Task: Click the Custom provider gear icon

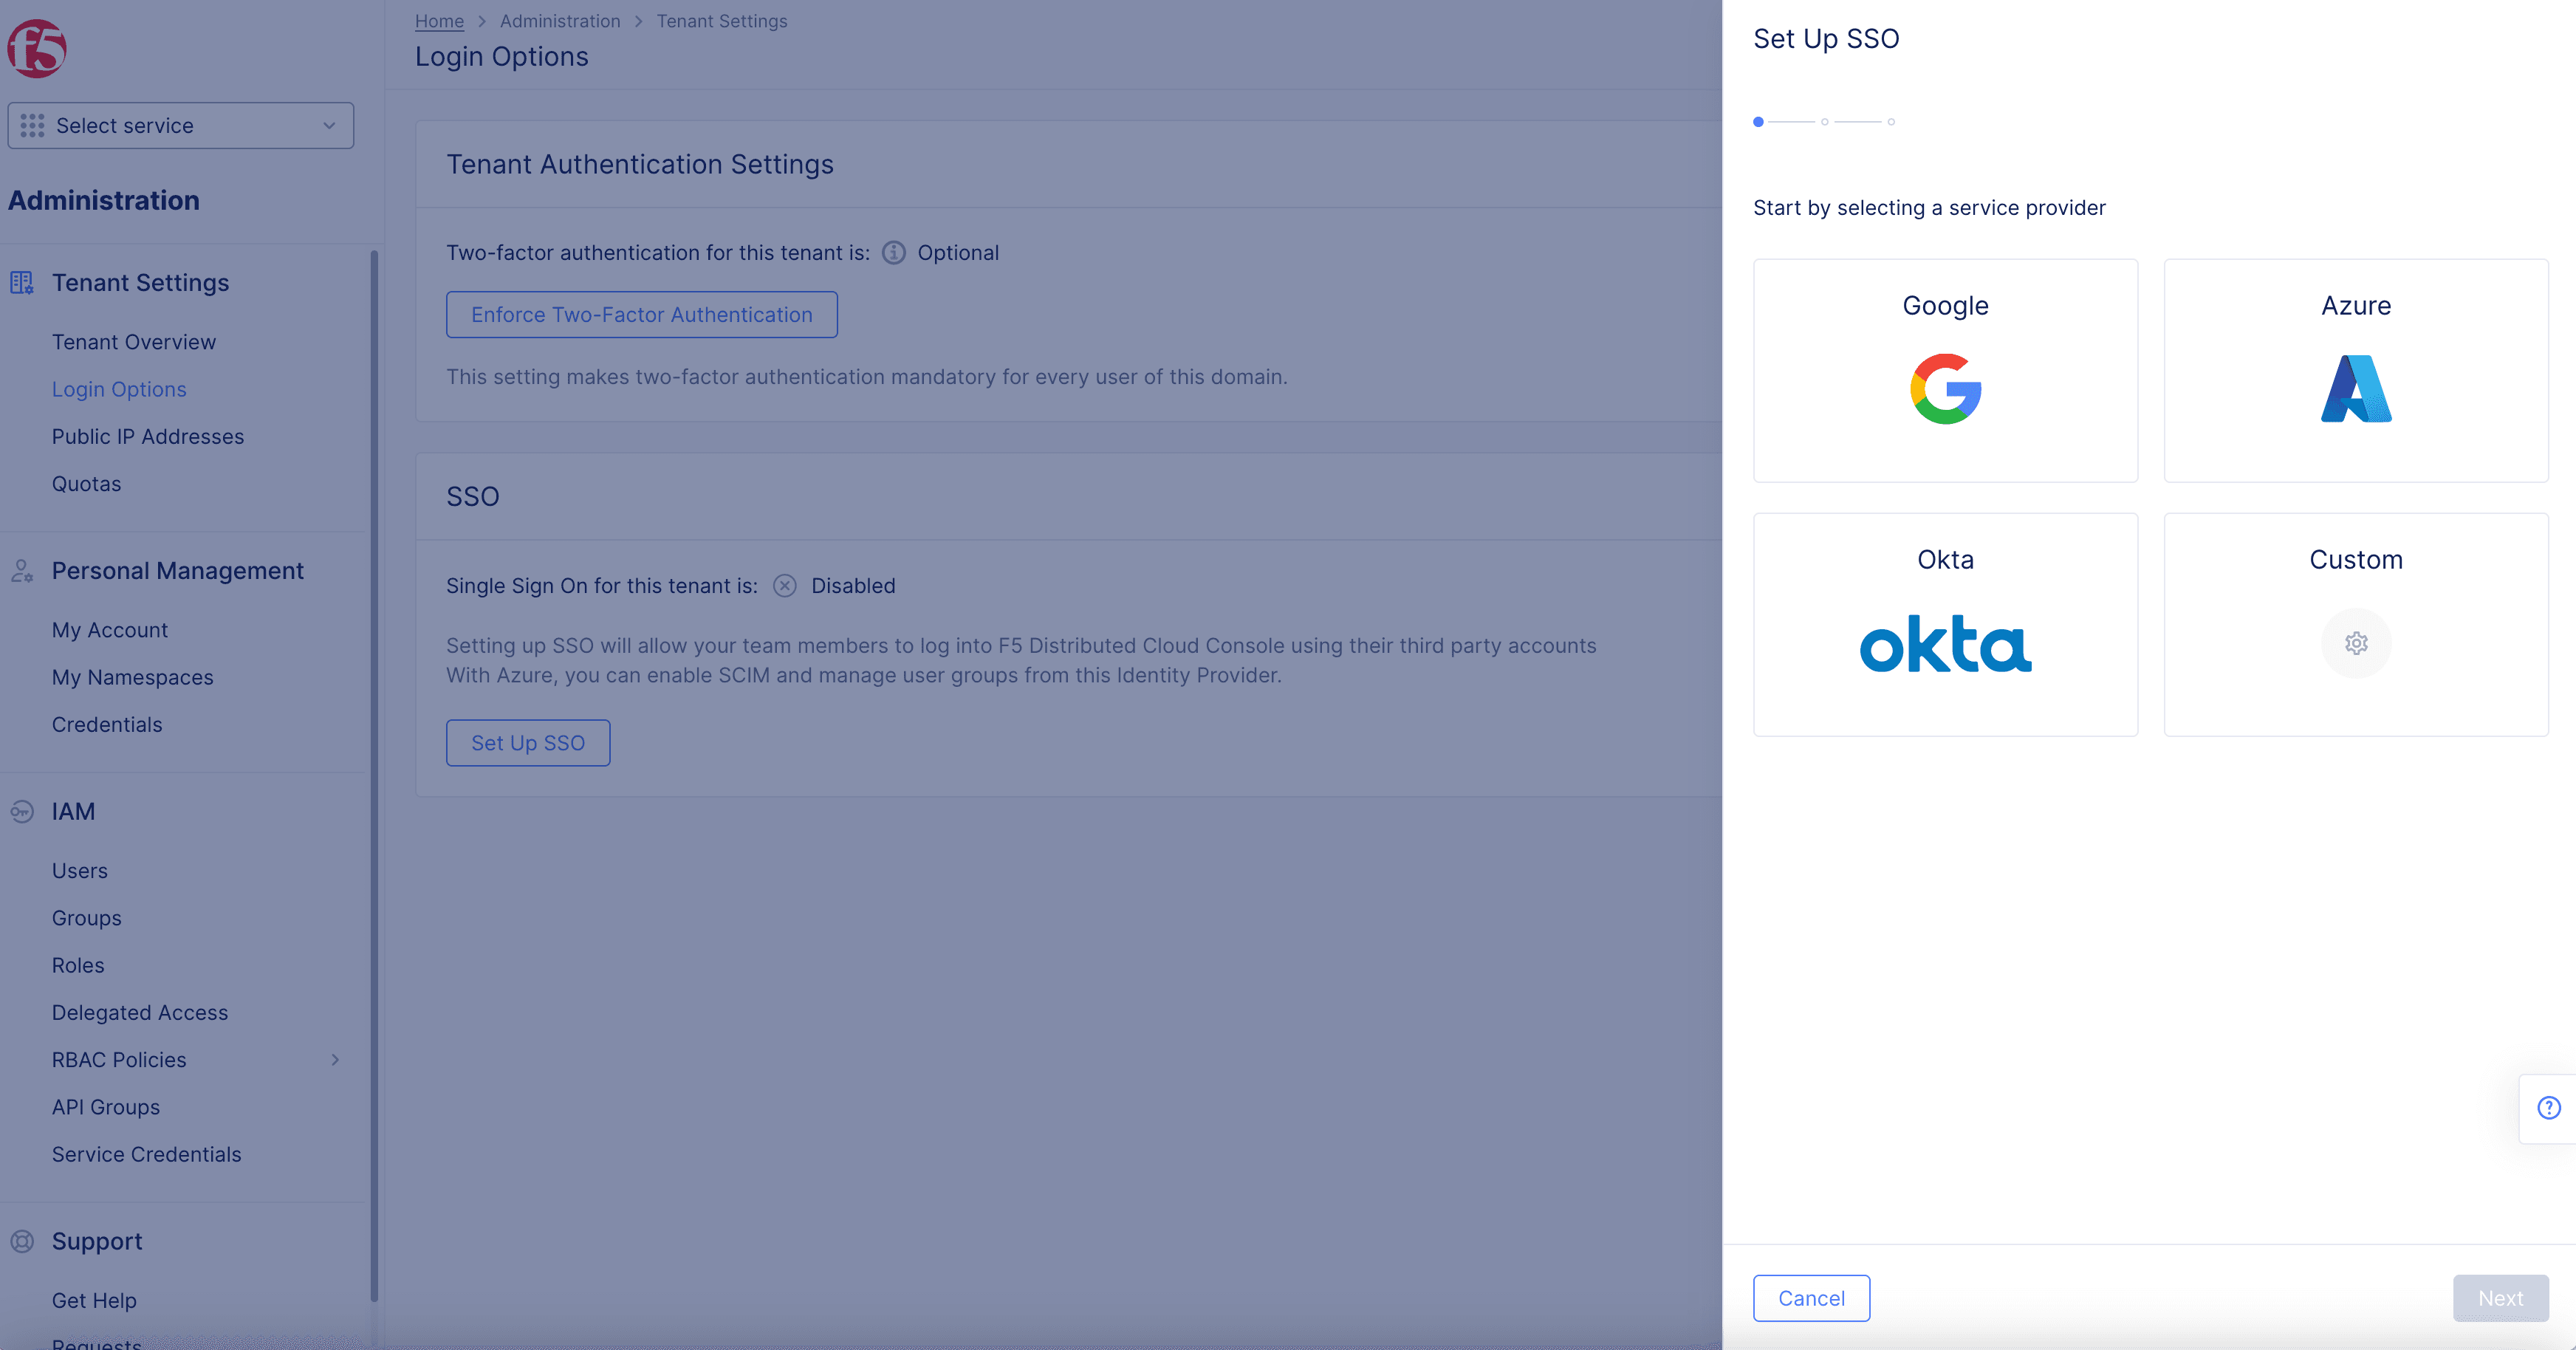Action: 2356,643
